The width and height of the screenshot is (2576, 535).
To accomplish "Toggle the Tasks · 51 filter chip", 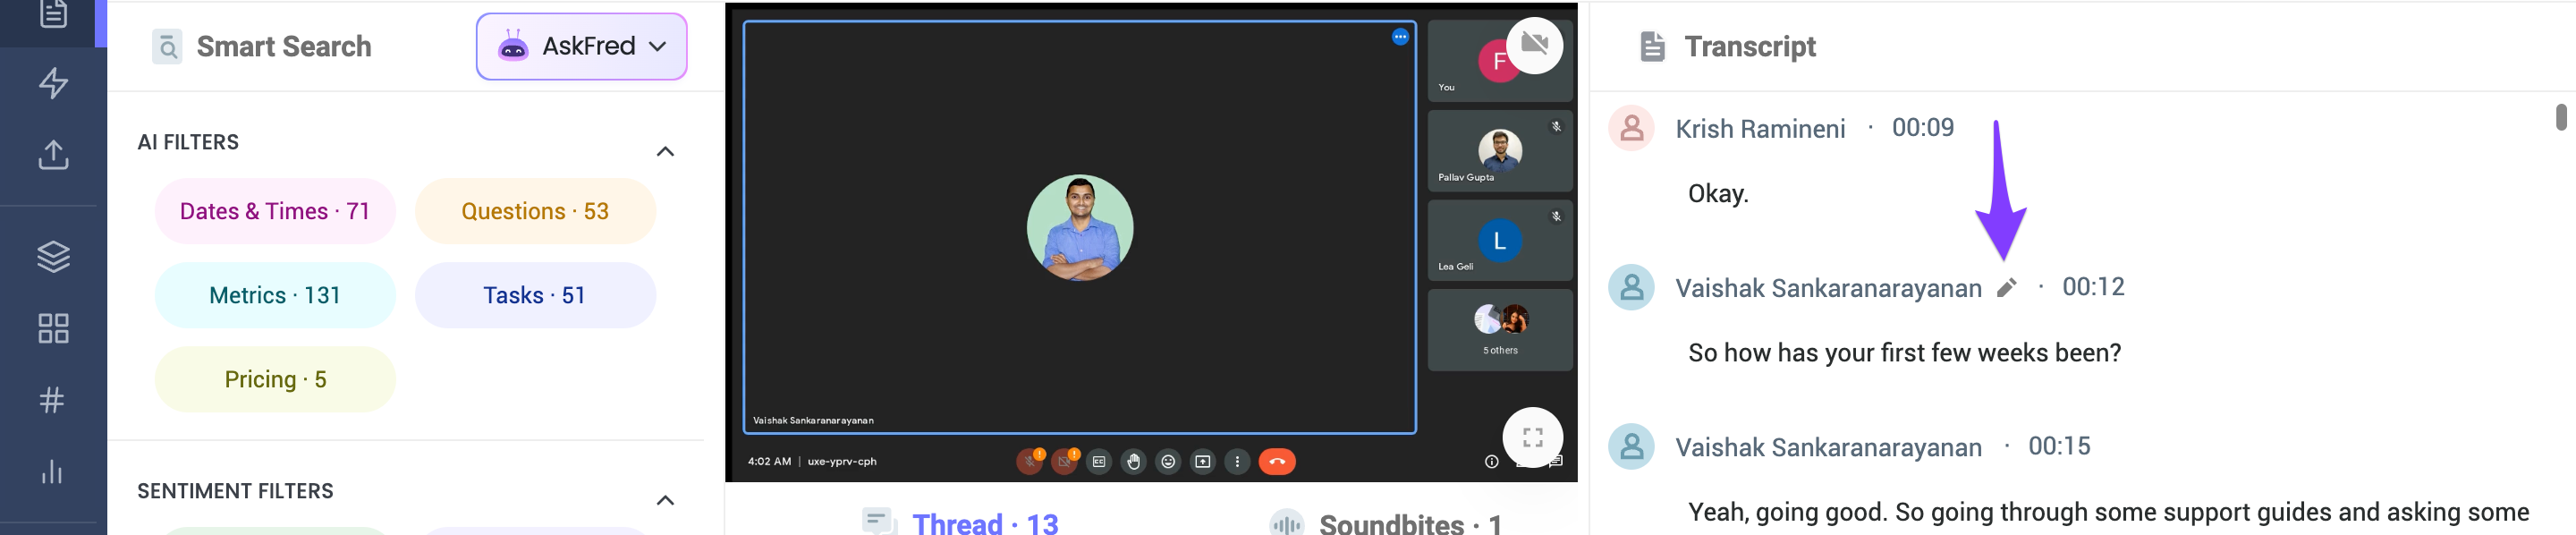I will point(535,295).
